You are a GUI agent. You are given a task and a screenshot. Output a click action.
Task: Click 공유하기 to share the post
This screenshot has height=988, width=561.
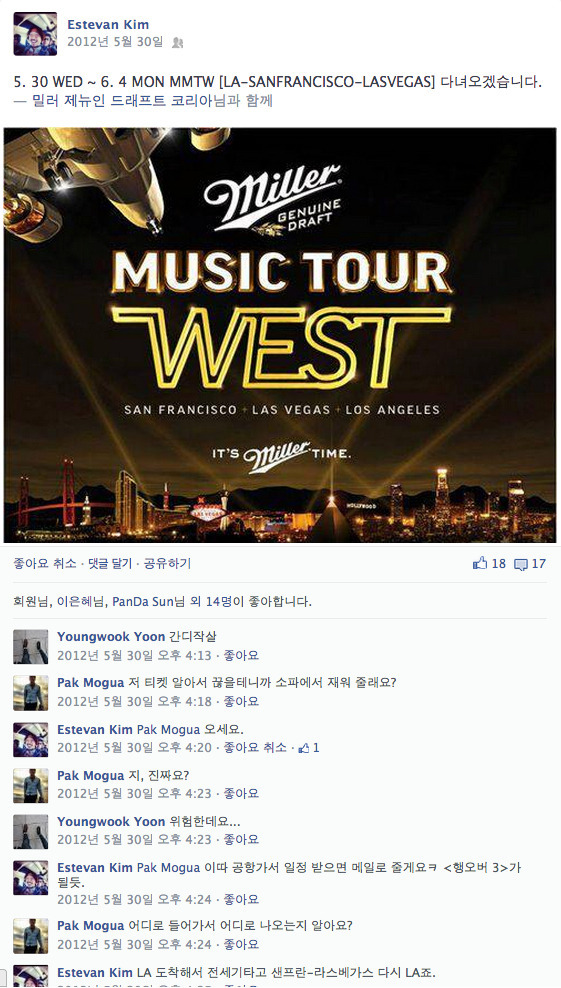(167, 563)
